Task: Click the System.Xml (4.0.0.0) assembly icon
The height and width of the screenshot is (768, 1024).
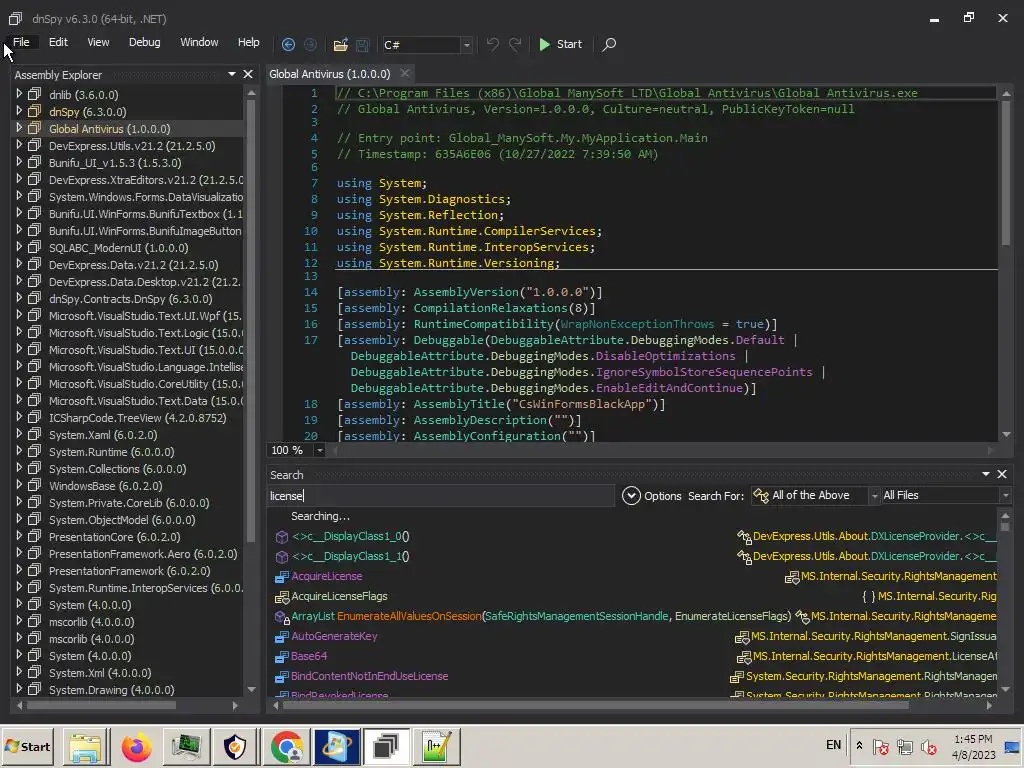Action: [35, 672]
